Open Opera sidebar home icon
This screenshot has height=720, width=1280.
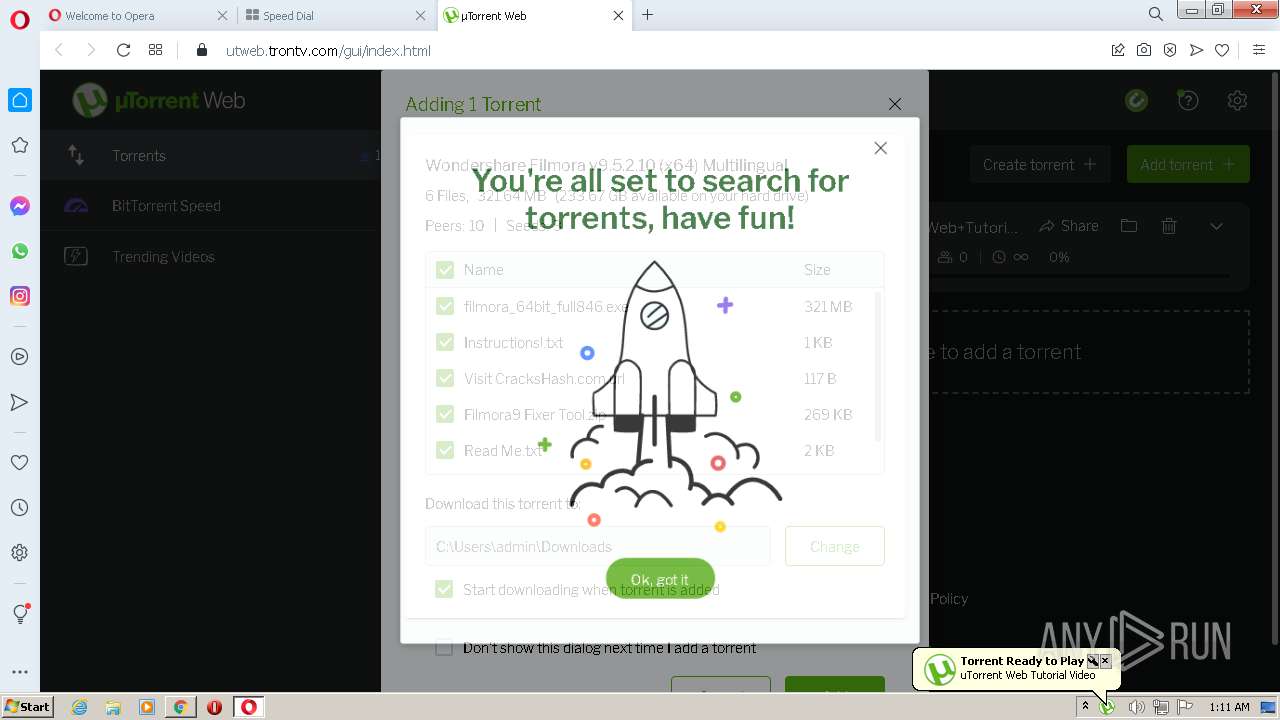[20, 100]
